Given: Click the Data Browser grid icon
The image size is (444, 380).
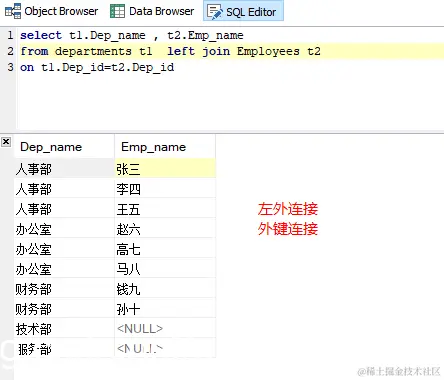Looking at the screenshot, I should 117,11.
